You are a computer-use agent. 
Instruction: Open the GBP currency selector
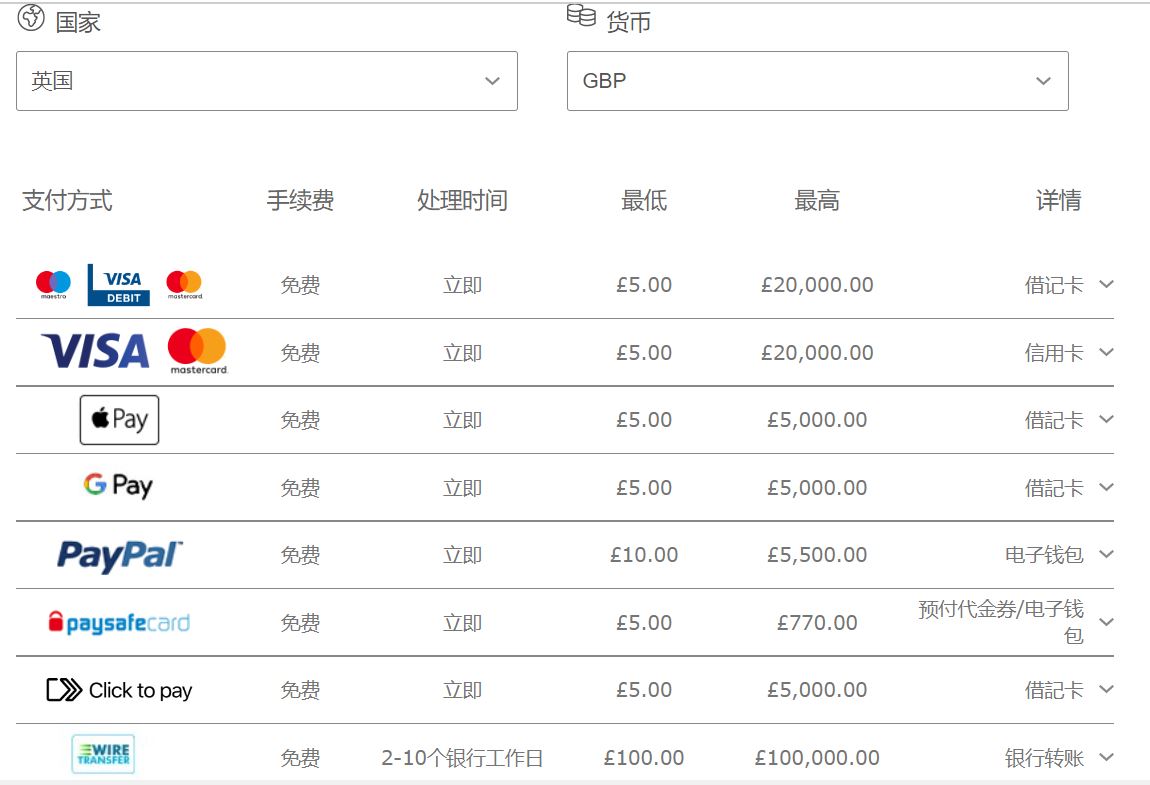click(x=818, y=81)
